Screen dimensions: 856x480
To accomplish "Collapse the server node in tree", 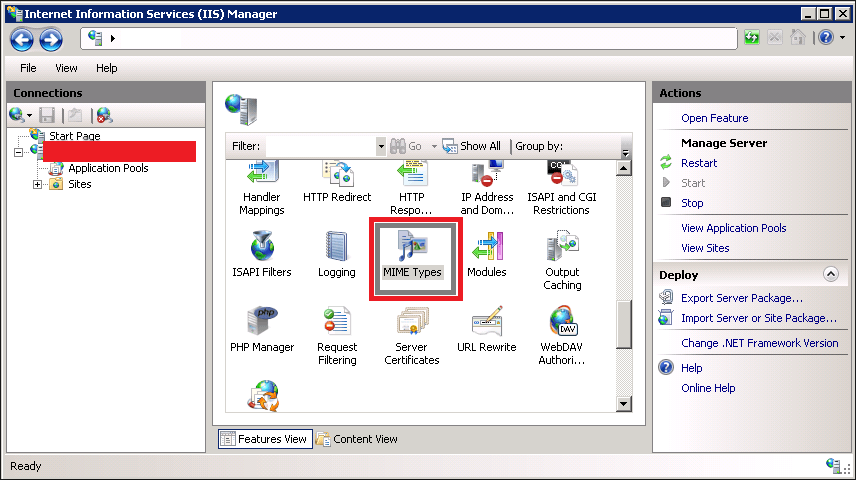I will [x=19, y=152].
